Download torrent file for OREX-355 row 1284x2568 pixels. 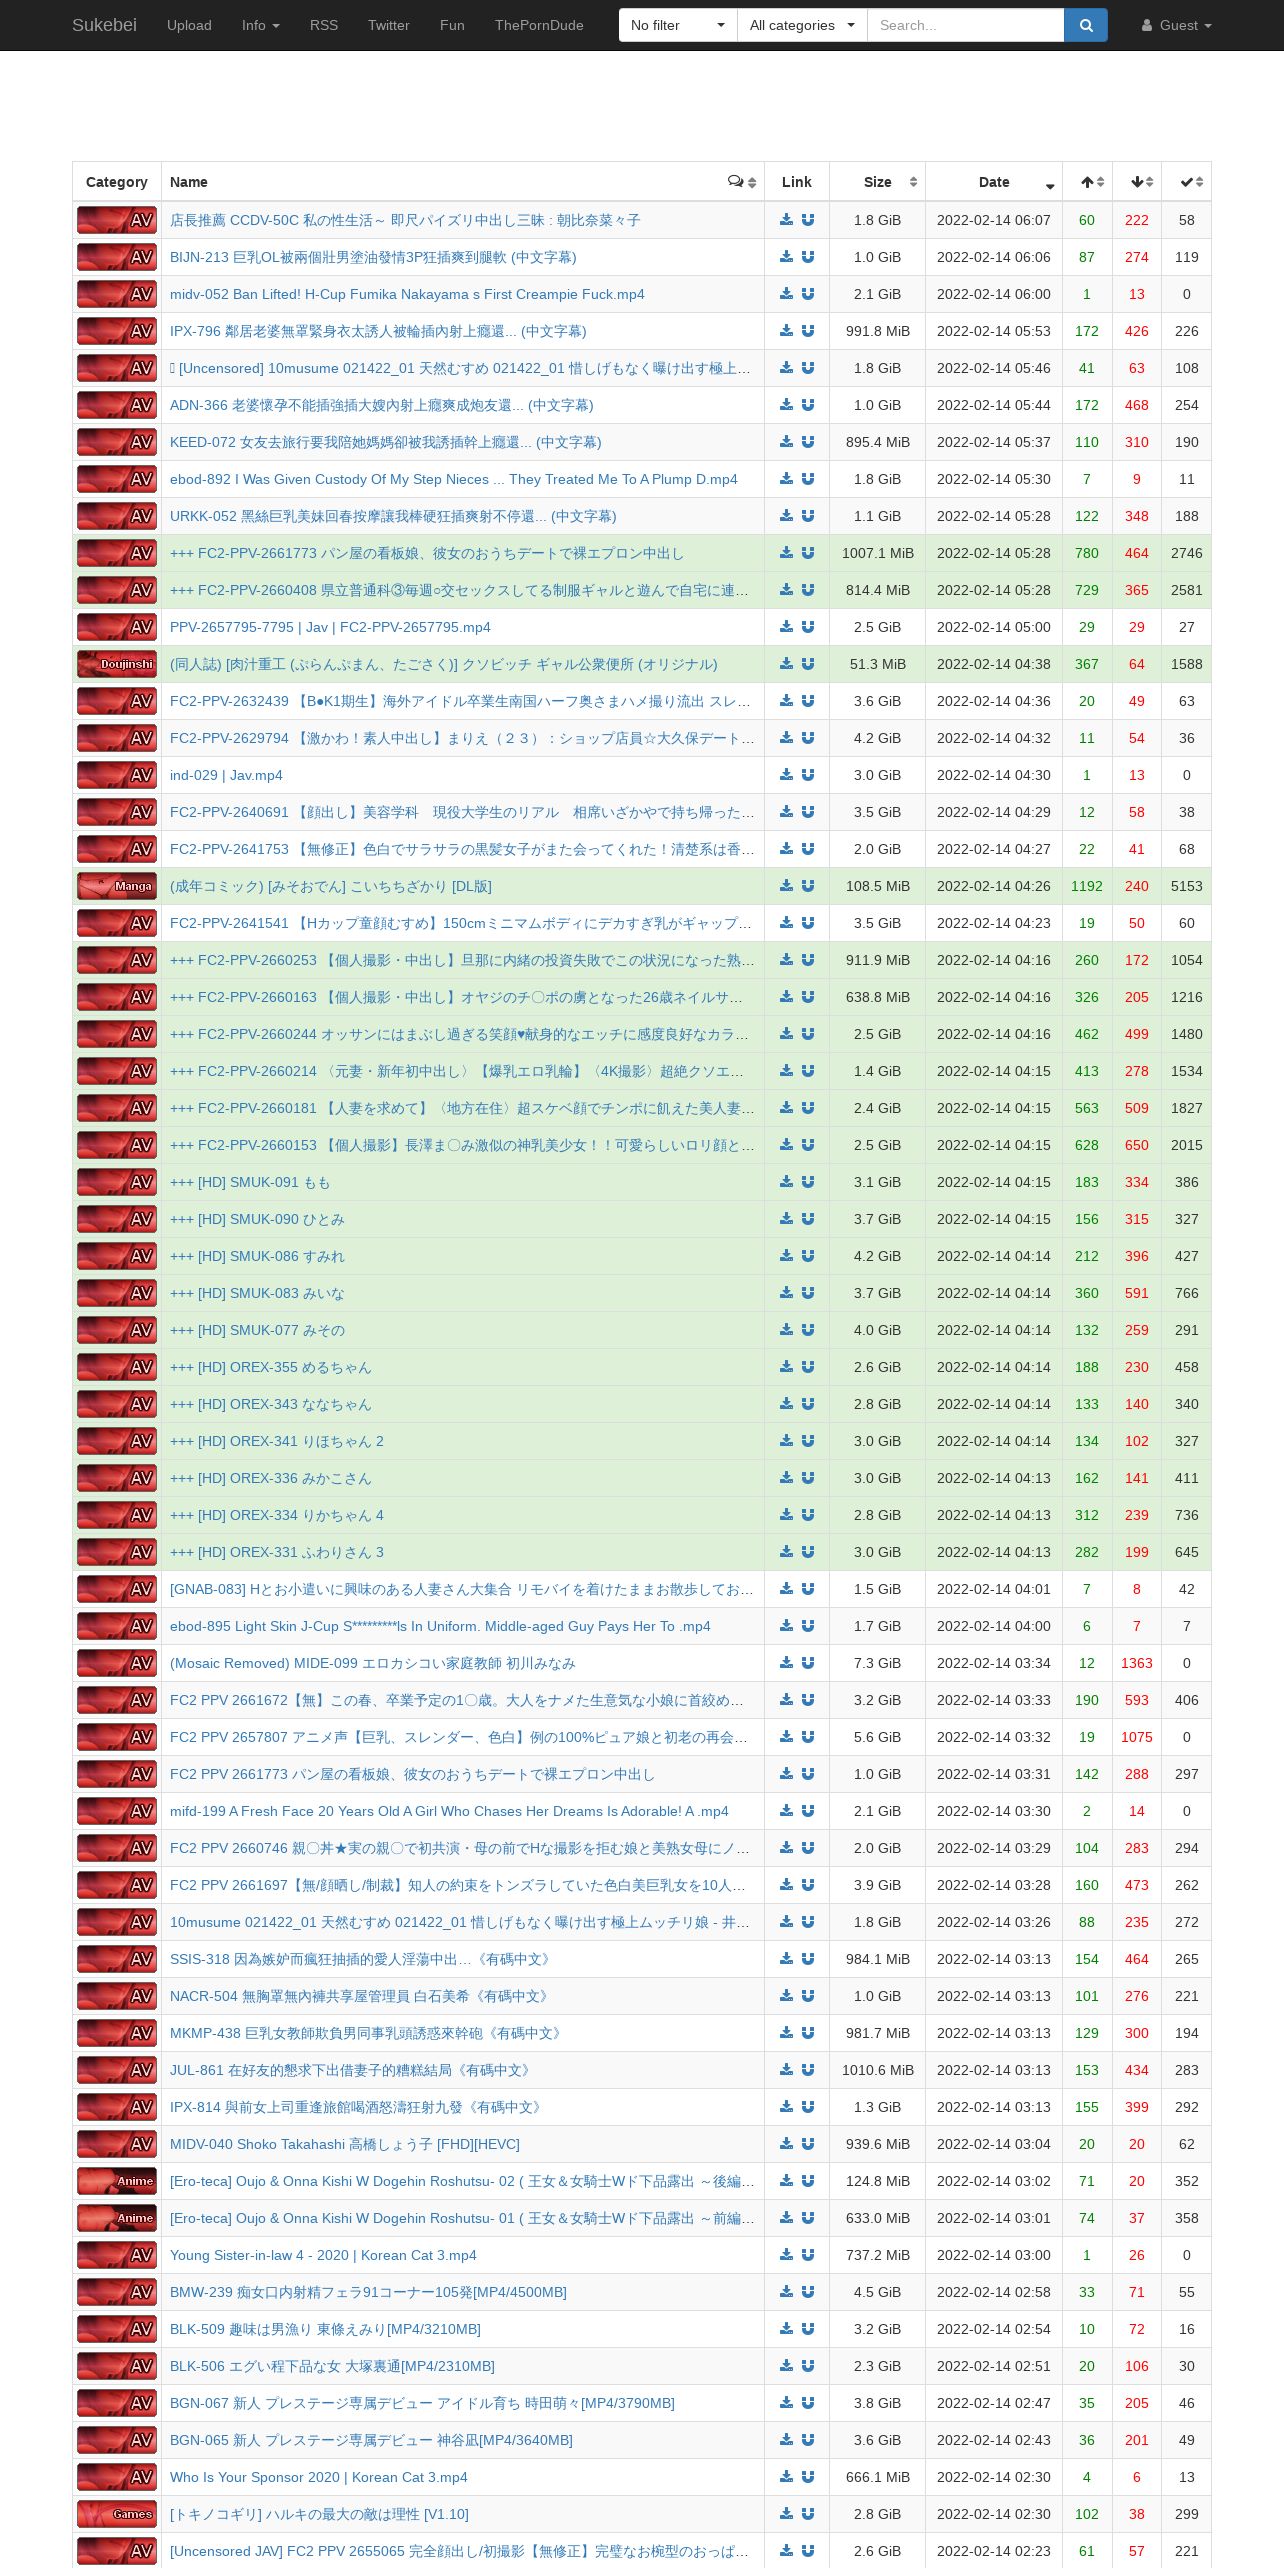point(787,1367)
